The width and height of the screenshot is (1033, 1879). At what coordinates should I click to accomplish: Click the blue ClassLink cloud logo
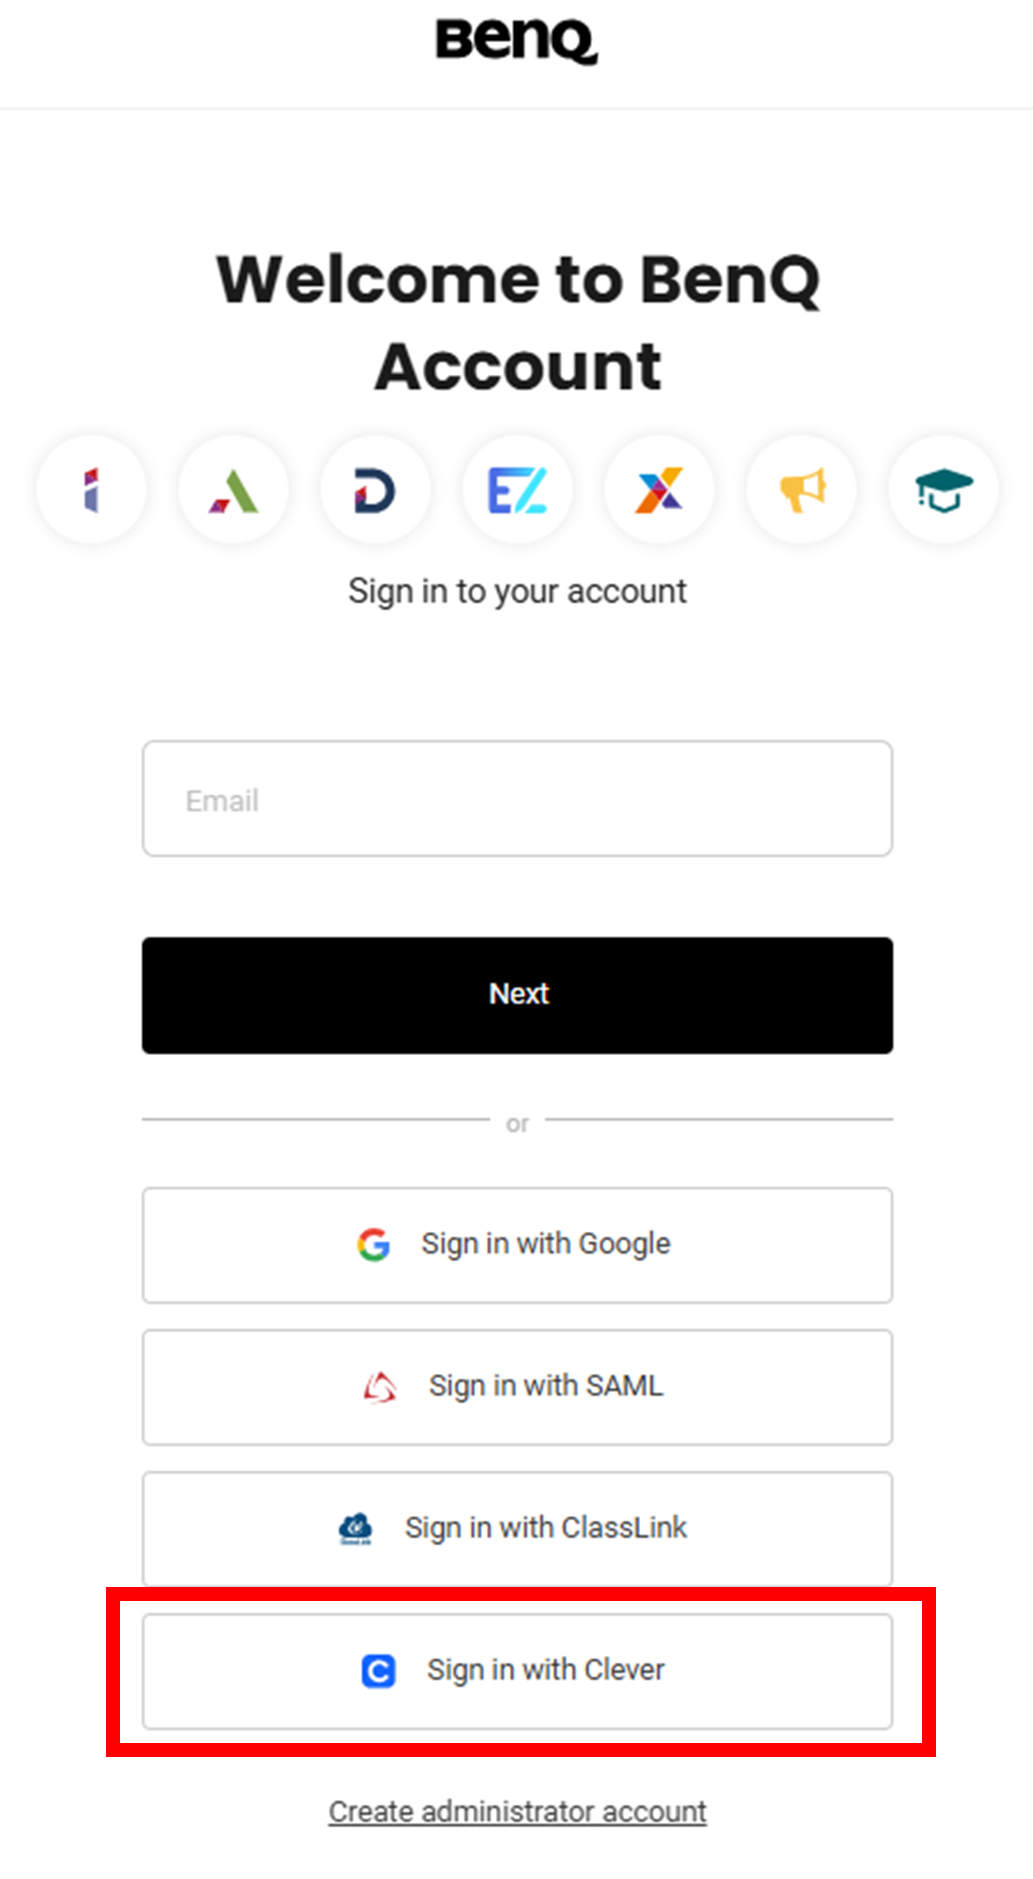pyautogui.click(x=356, y=1529)
